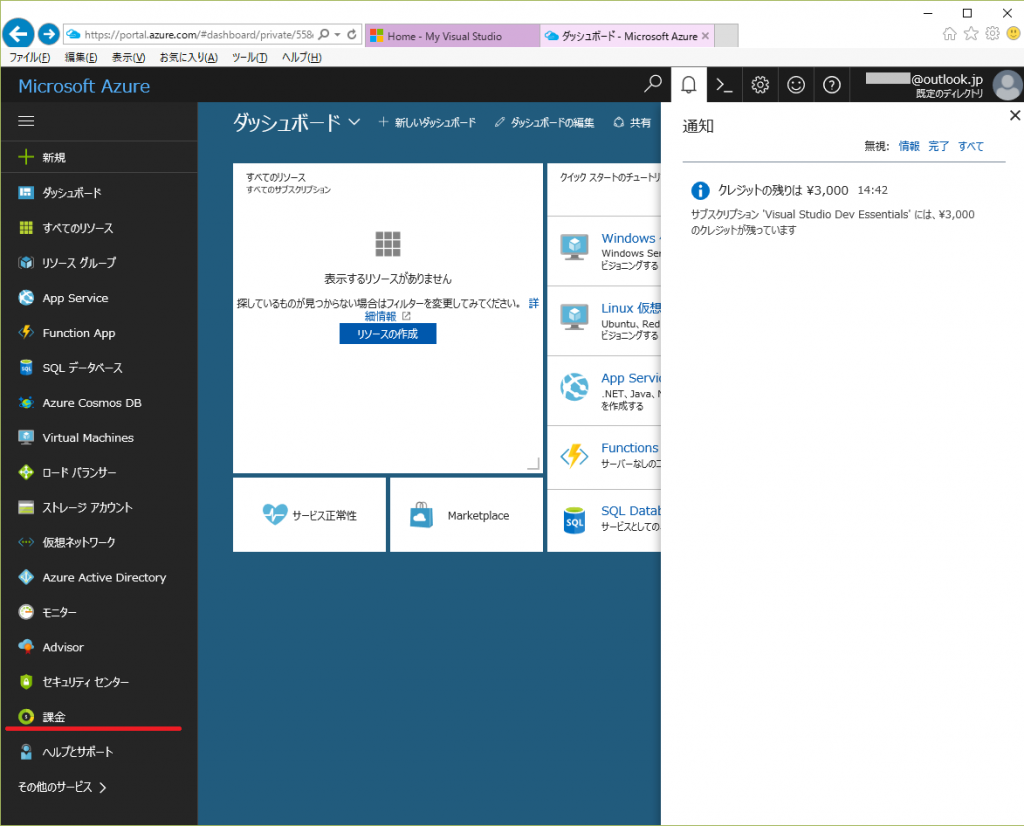
Task: Open the Functions quickstart link
Action: pyautogui.click(x=630, y=448)
